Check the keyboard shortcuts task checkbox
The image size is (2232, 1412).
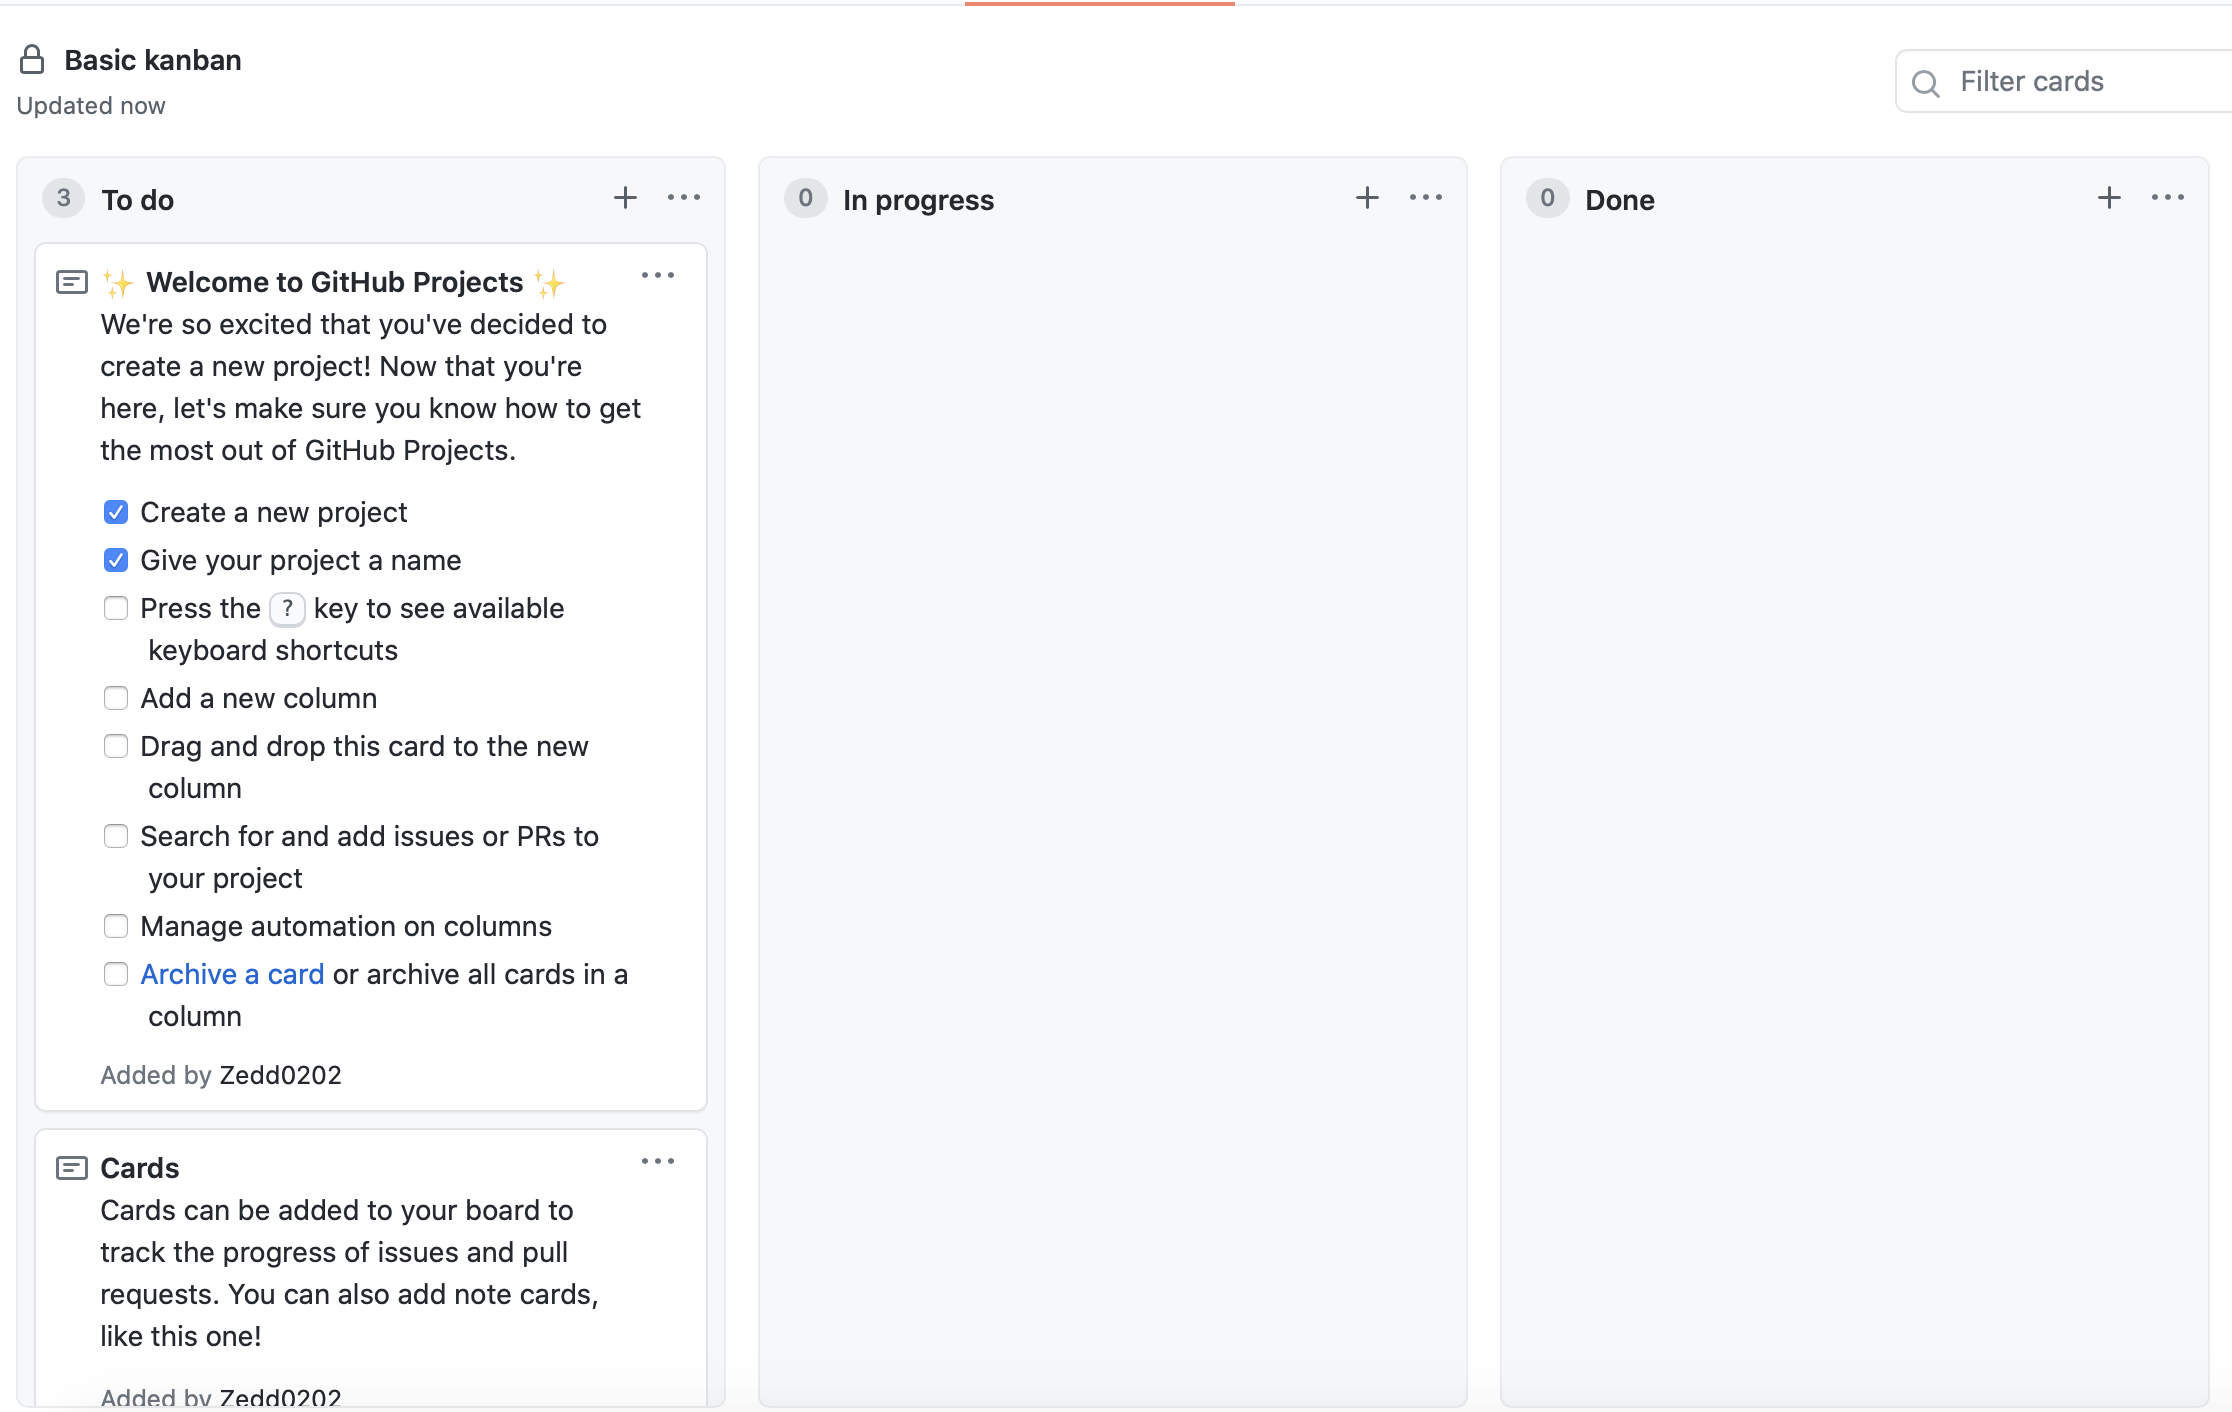(116, 608)
